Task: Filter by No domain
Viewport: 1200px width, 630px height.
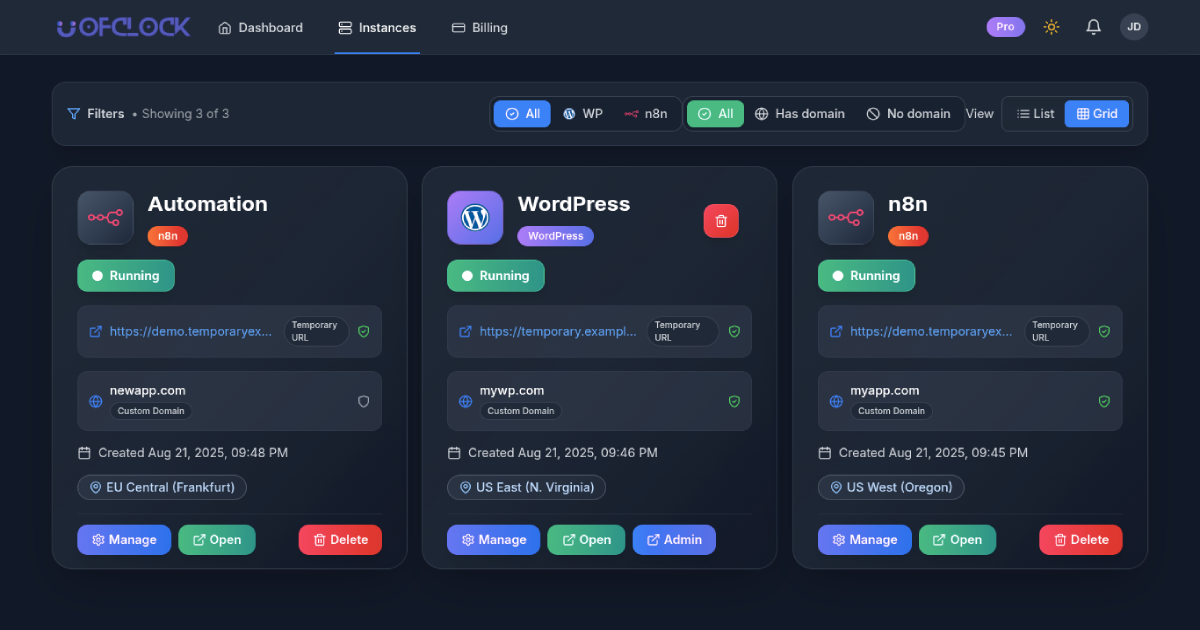Action: click(x=908, y=114)
